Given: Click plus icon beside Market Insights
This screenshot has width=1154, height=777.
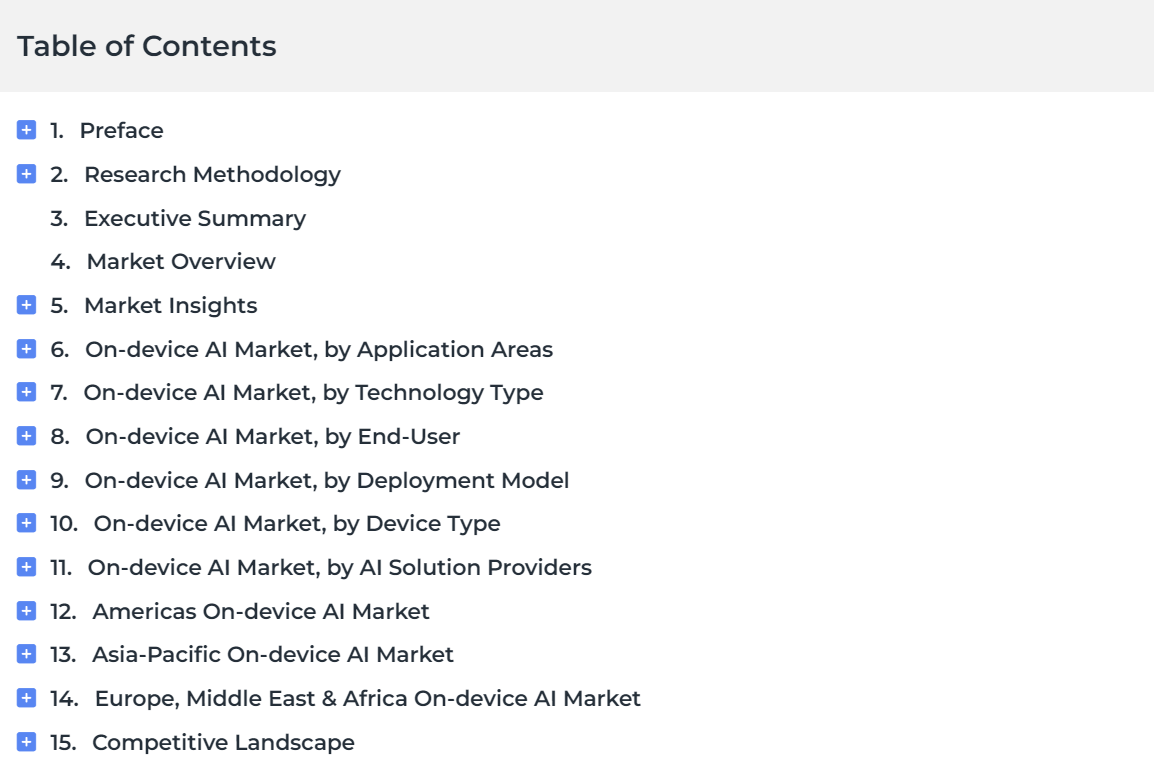Looking at the screenshot, I should tap(27, 305).
